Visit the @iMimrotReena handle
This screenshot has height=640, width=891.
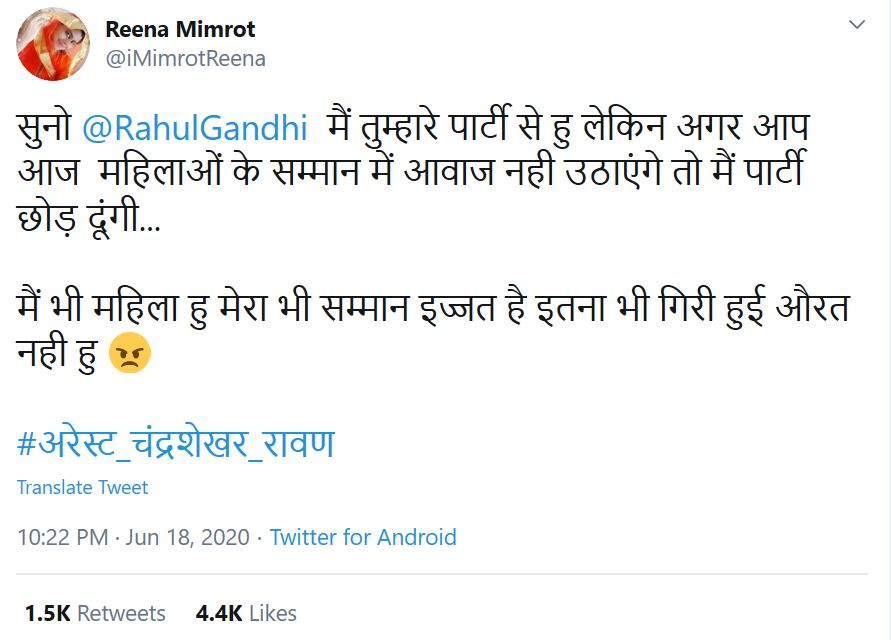185,59
